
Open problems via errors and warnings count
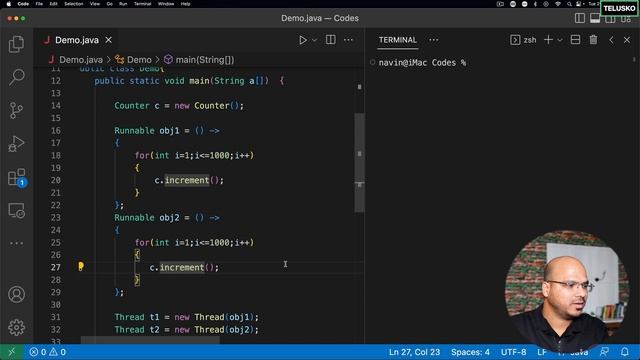click(47, 352)
